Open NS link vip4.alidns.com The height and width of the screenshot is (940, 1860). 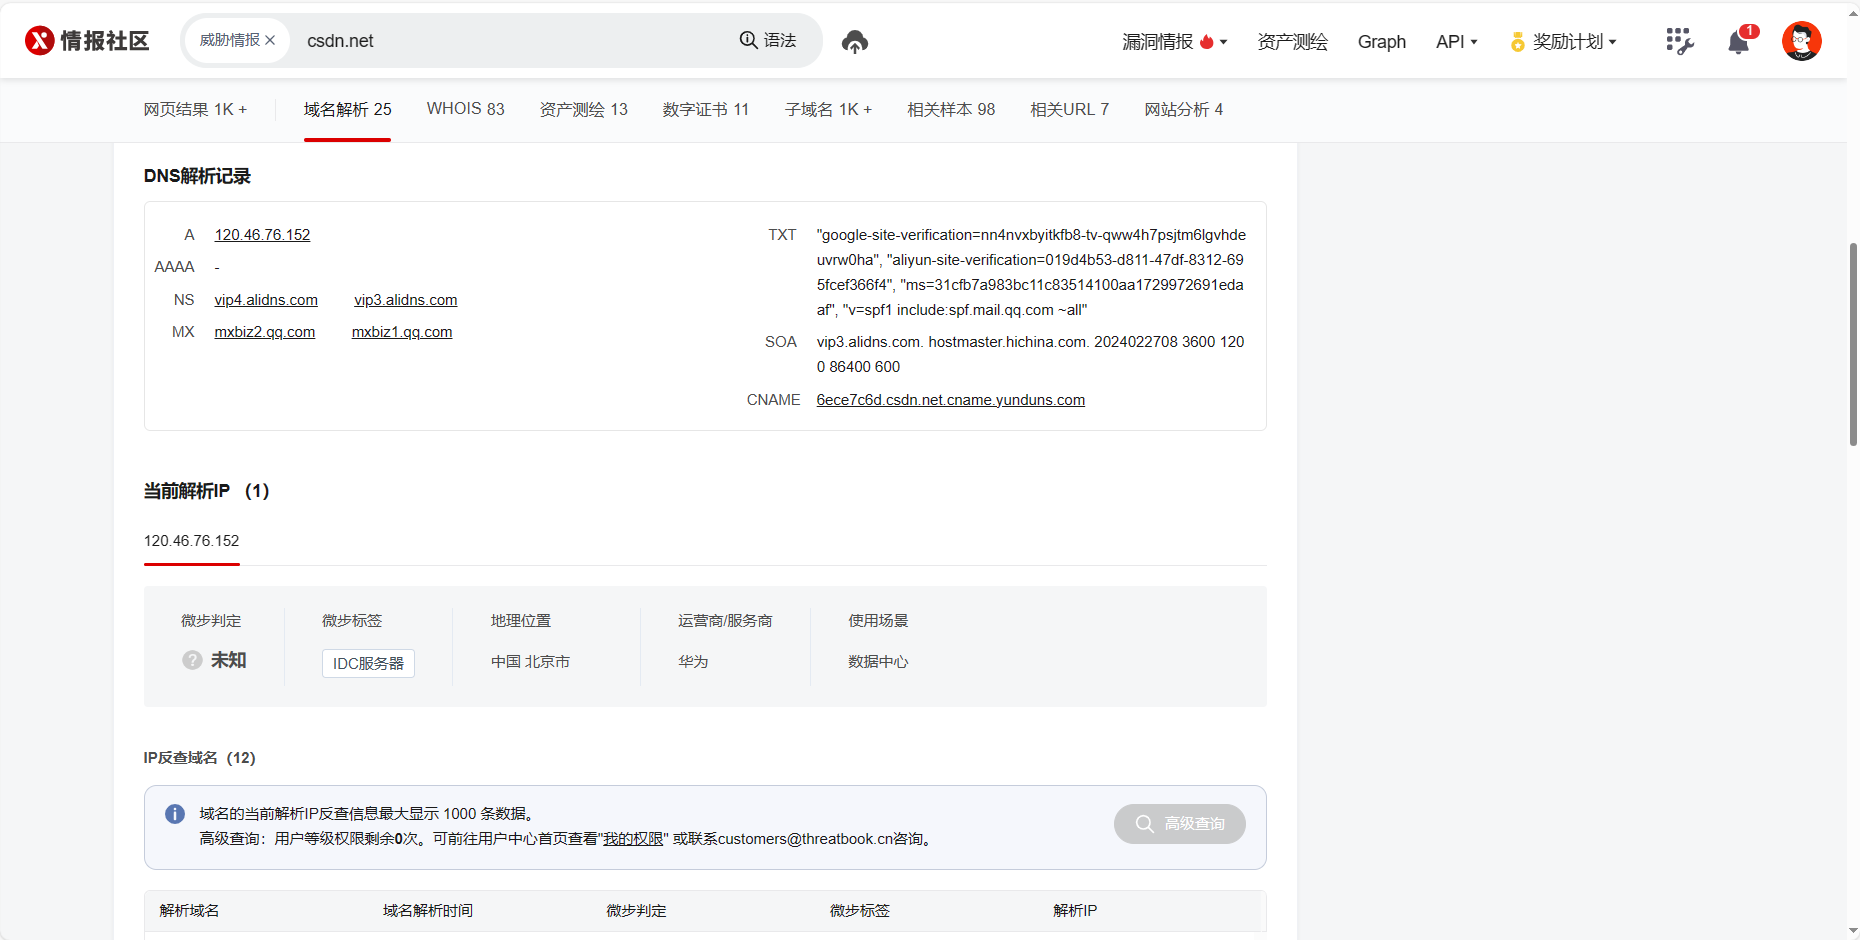tap(266, 300)
